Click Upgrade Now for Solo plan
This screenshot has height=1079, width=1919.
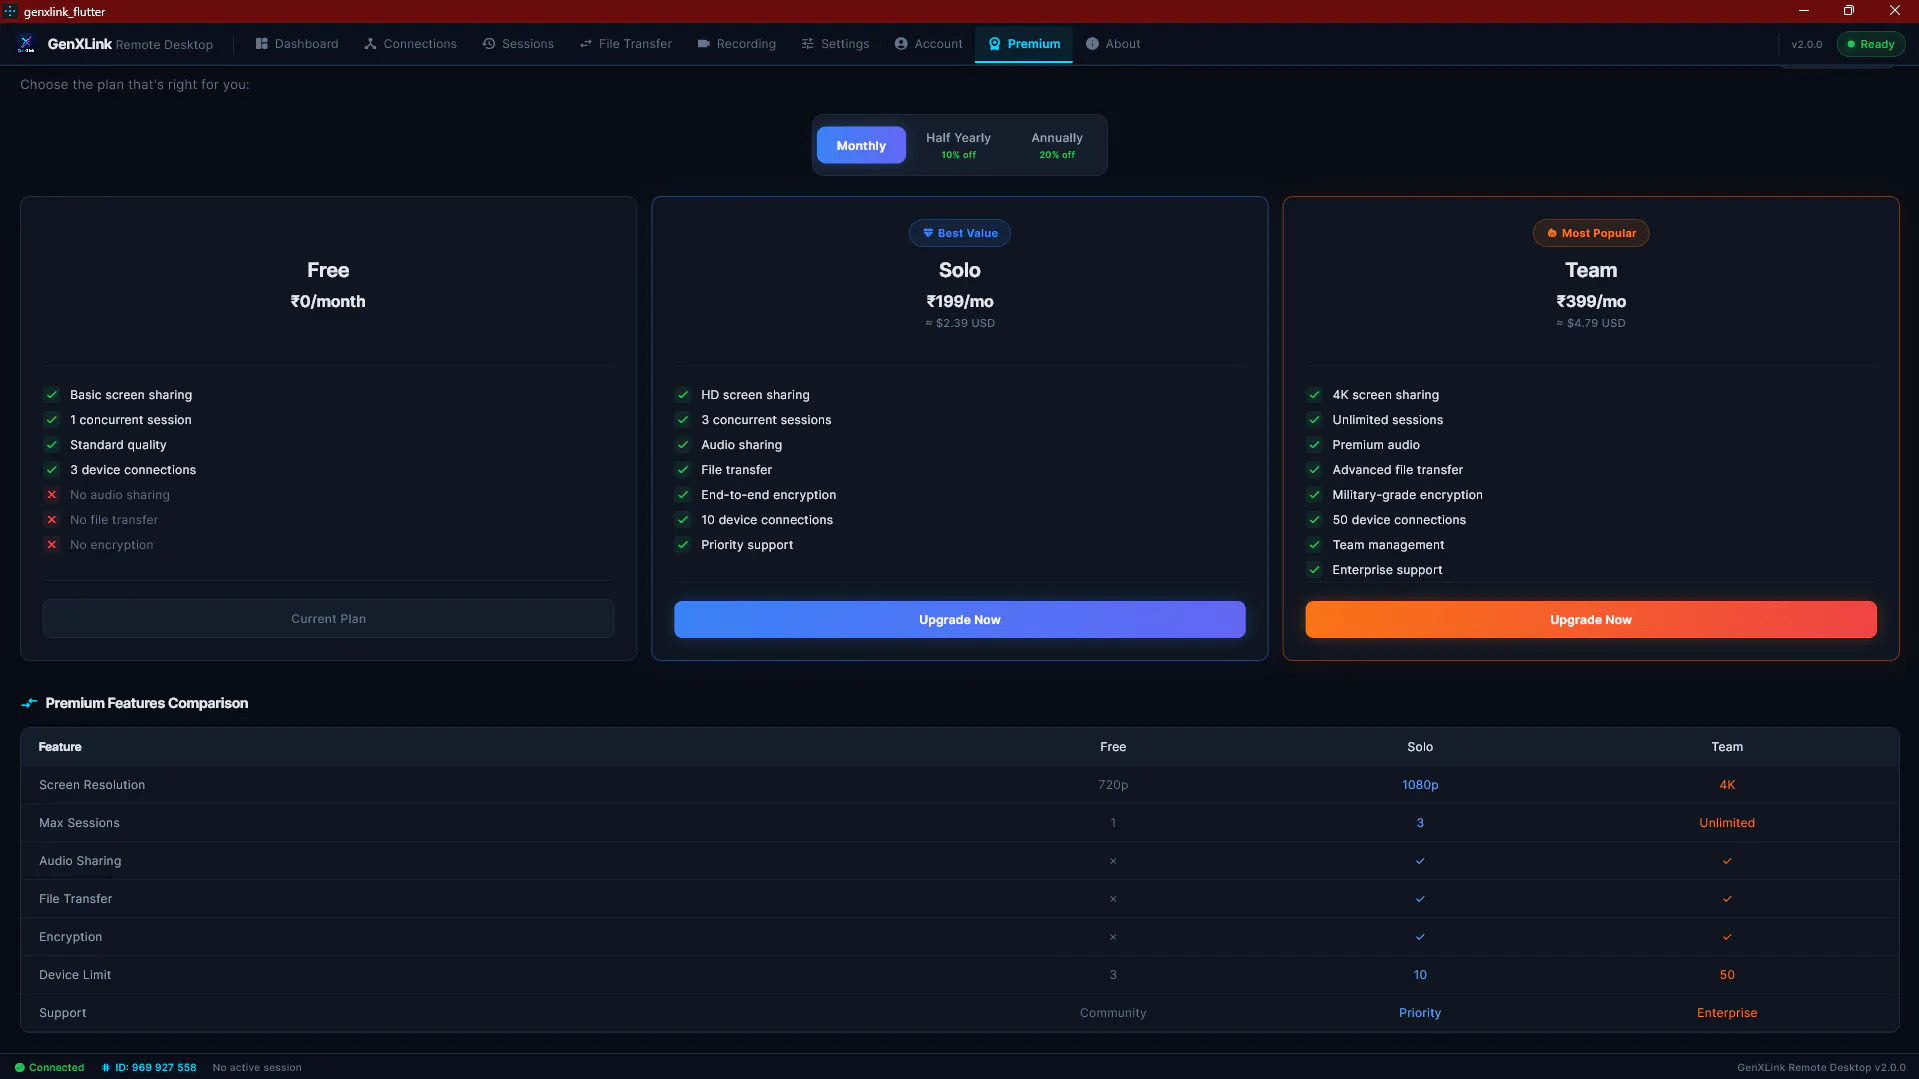959,620
